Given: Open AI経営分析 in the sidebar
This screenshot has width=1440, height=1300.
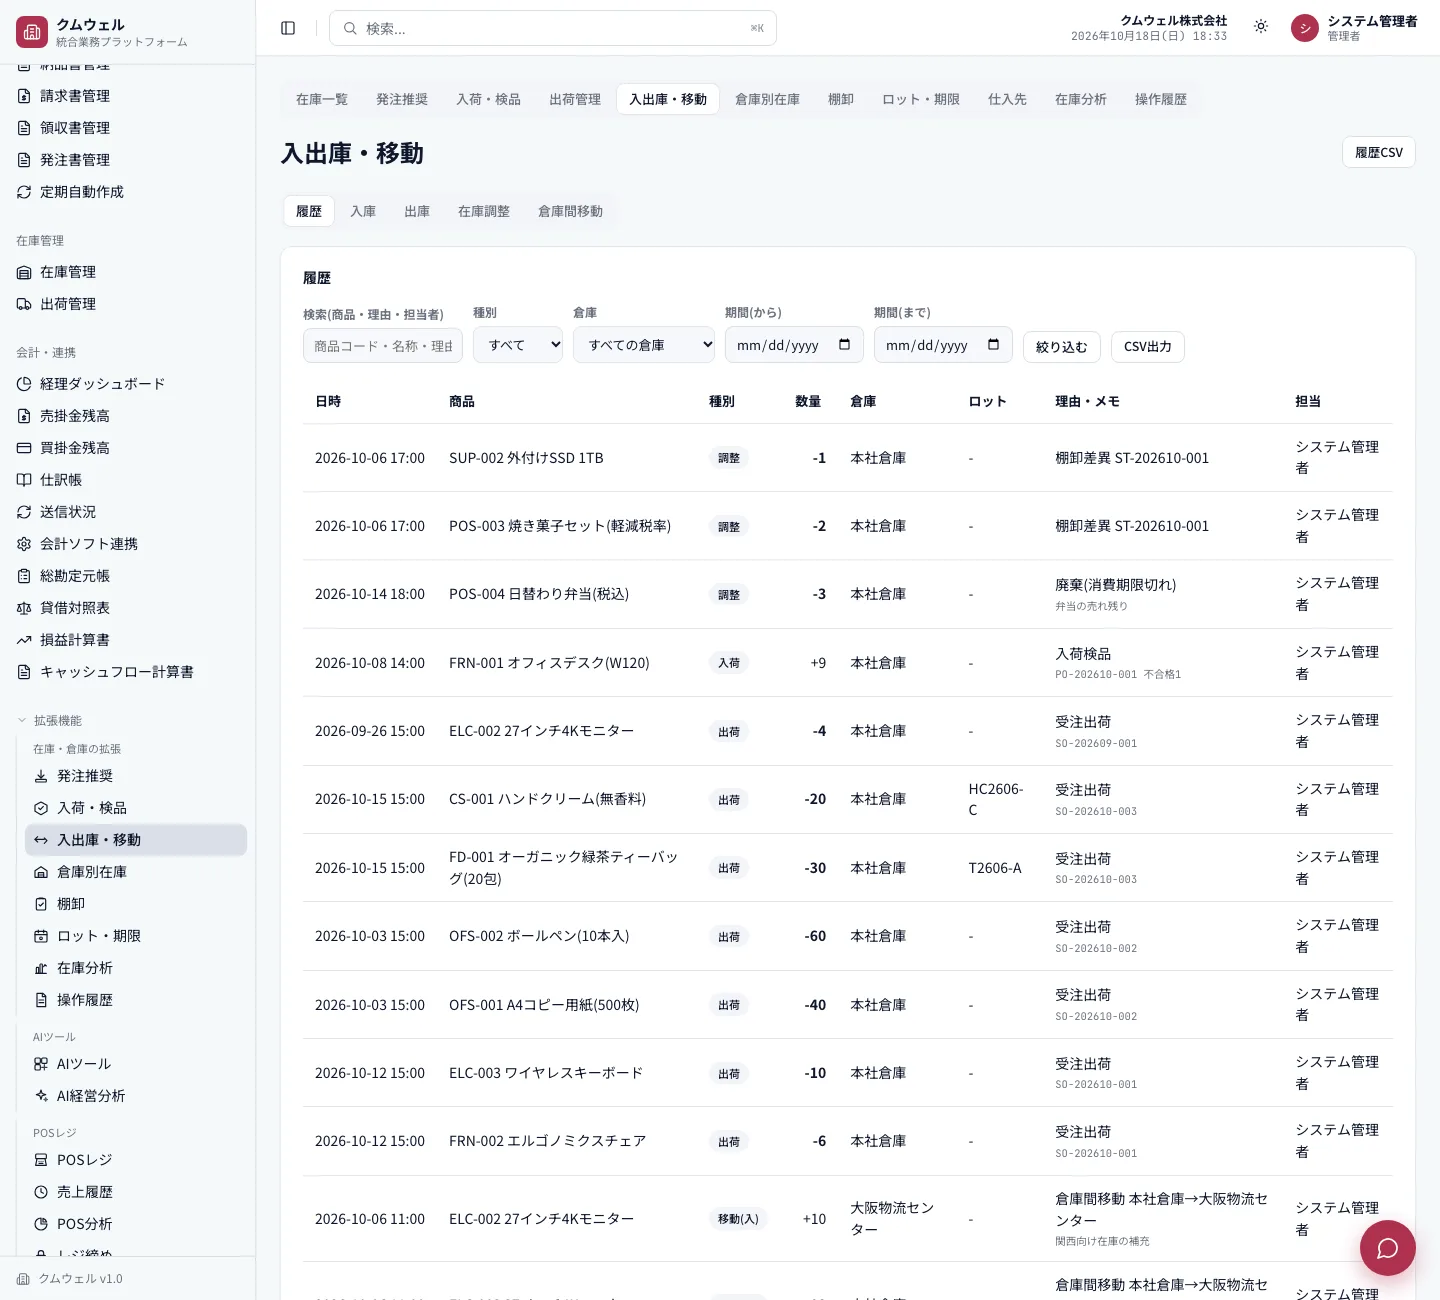Looking at the screenshot, I should (x=136, y=1096).
